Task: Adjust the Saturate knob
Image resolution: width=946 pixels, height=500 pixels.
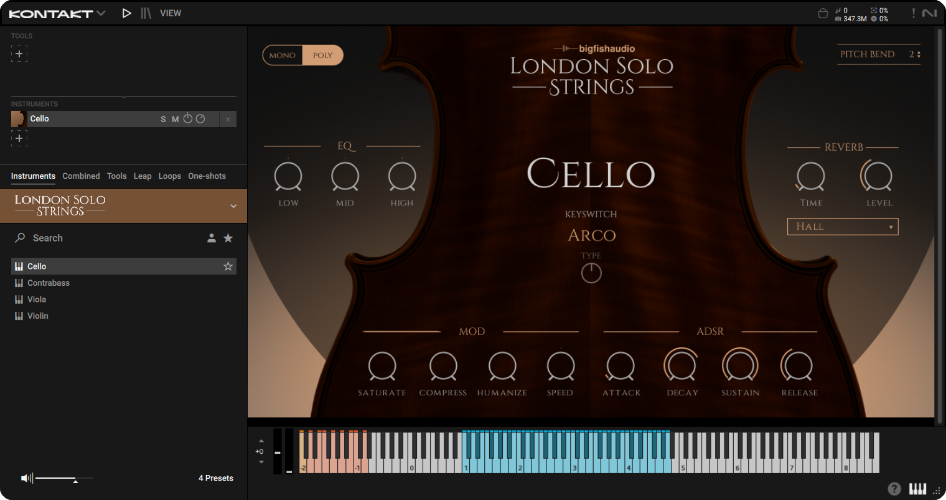Action: coord(382,367)
